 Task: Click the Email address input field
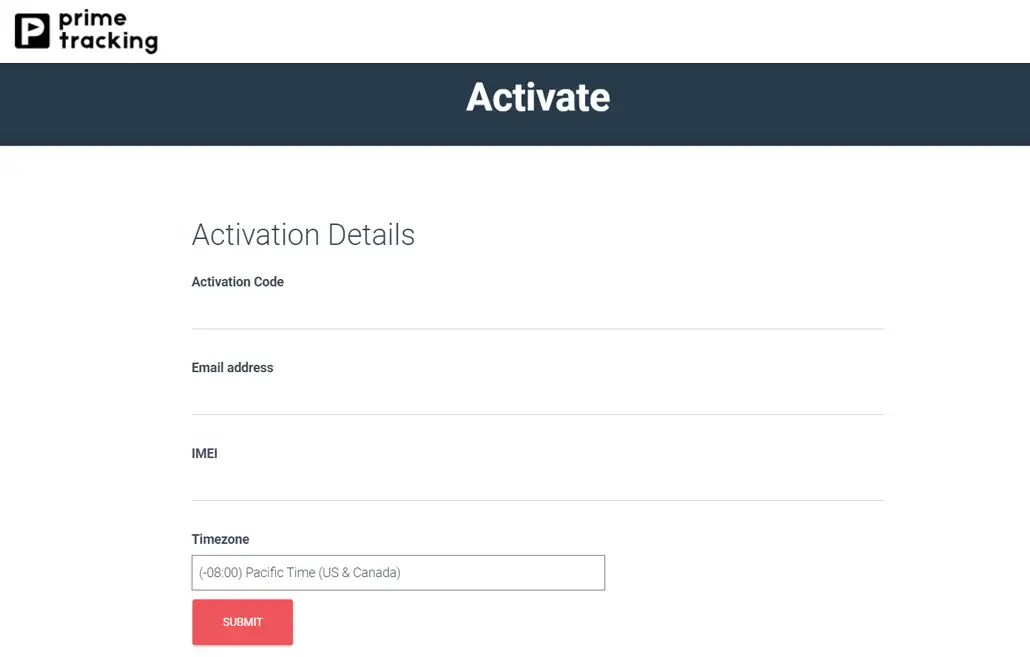537,400
